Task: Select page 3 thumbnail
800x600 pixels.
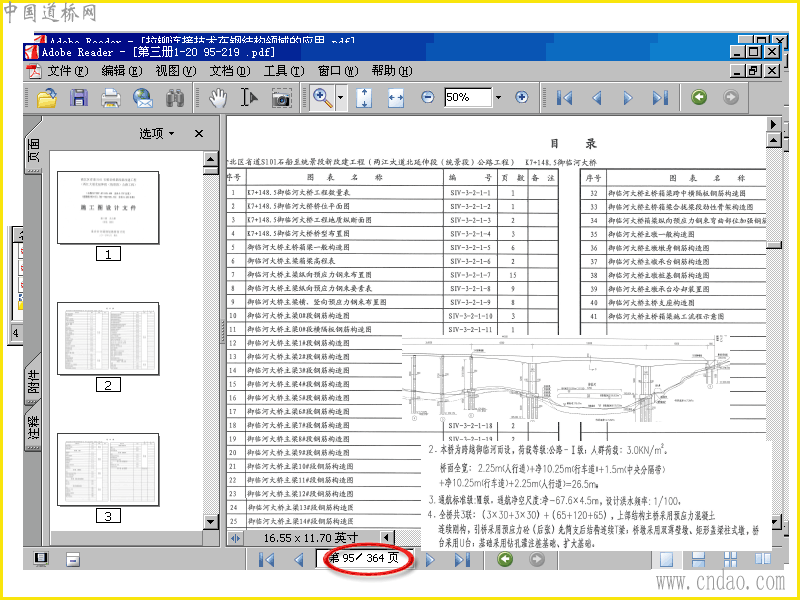Action: [108, 470]
